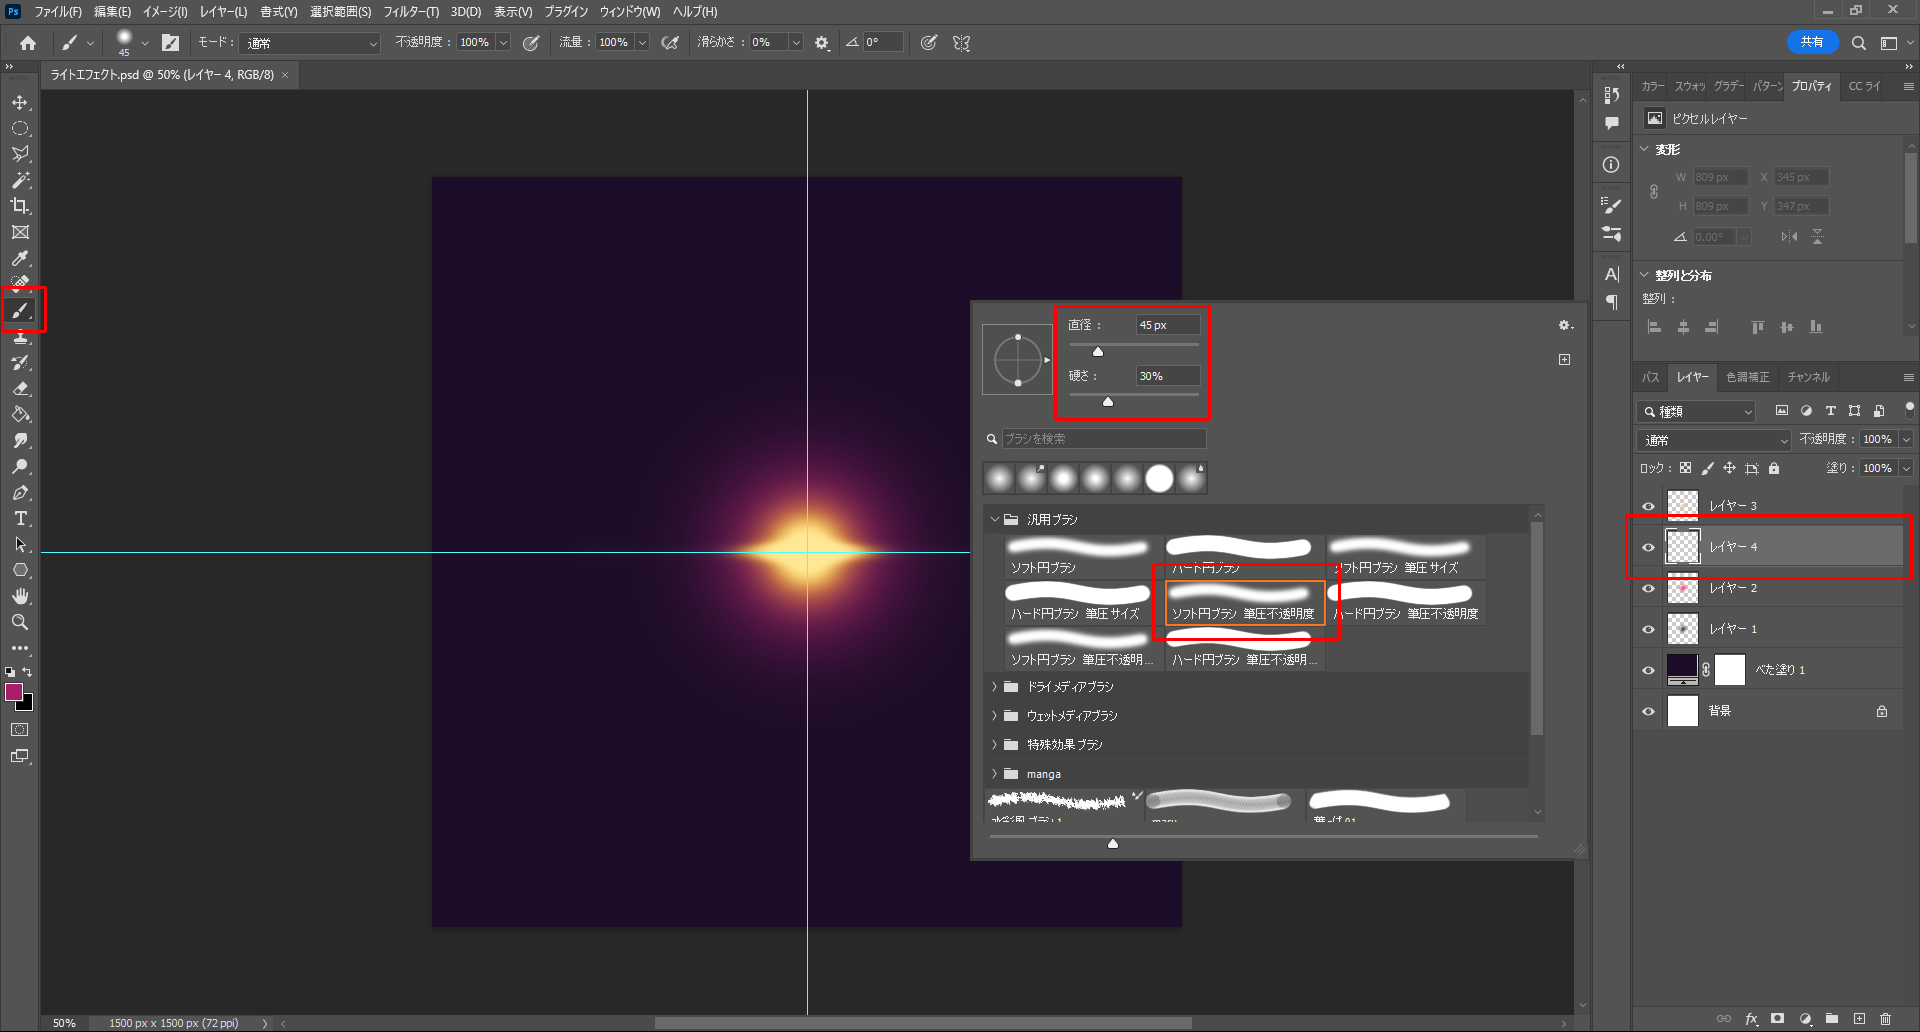Open the フィルター menu

point(411,12)
